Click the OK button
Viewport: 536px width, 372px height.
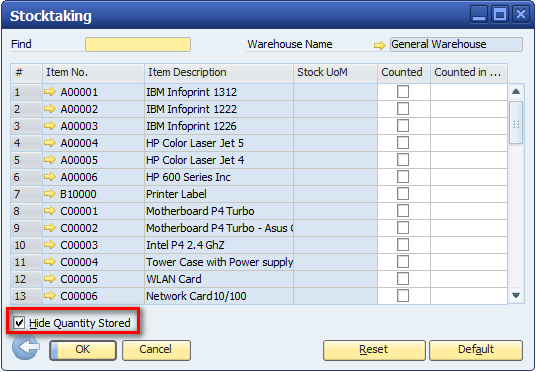(83, 350)
